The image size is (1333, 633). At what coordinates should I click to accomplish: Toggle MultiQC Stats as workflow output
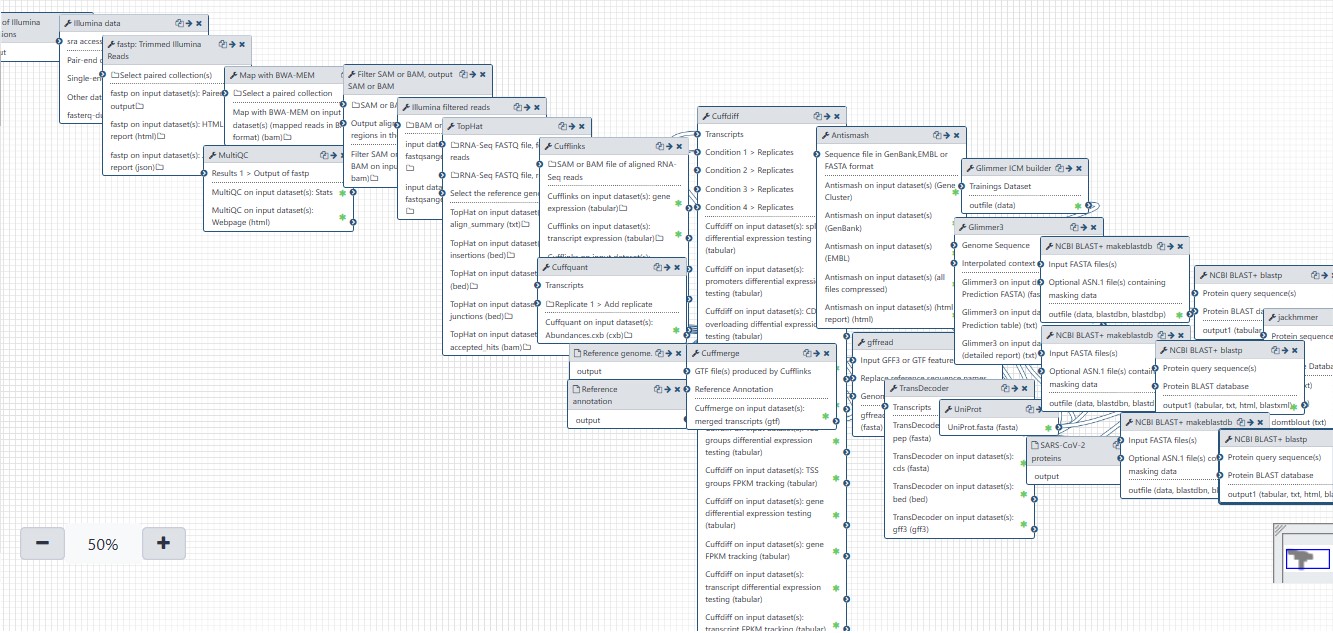[342, 192]
